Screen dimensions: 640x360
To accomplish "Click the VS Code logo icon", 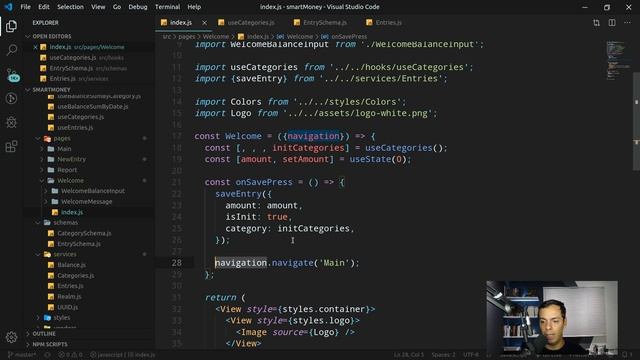I will click(x=8, y=7).
